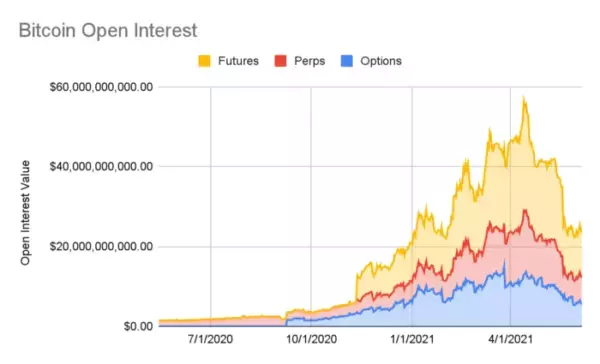
Task: Select the Options legend label
Action: (381, 61)
